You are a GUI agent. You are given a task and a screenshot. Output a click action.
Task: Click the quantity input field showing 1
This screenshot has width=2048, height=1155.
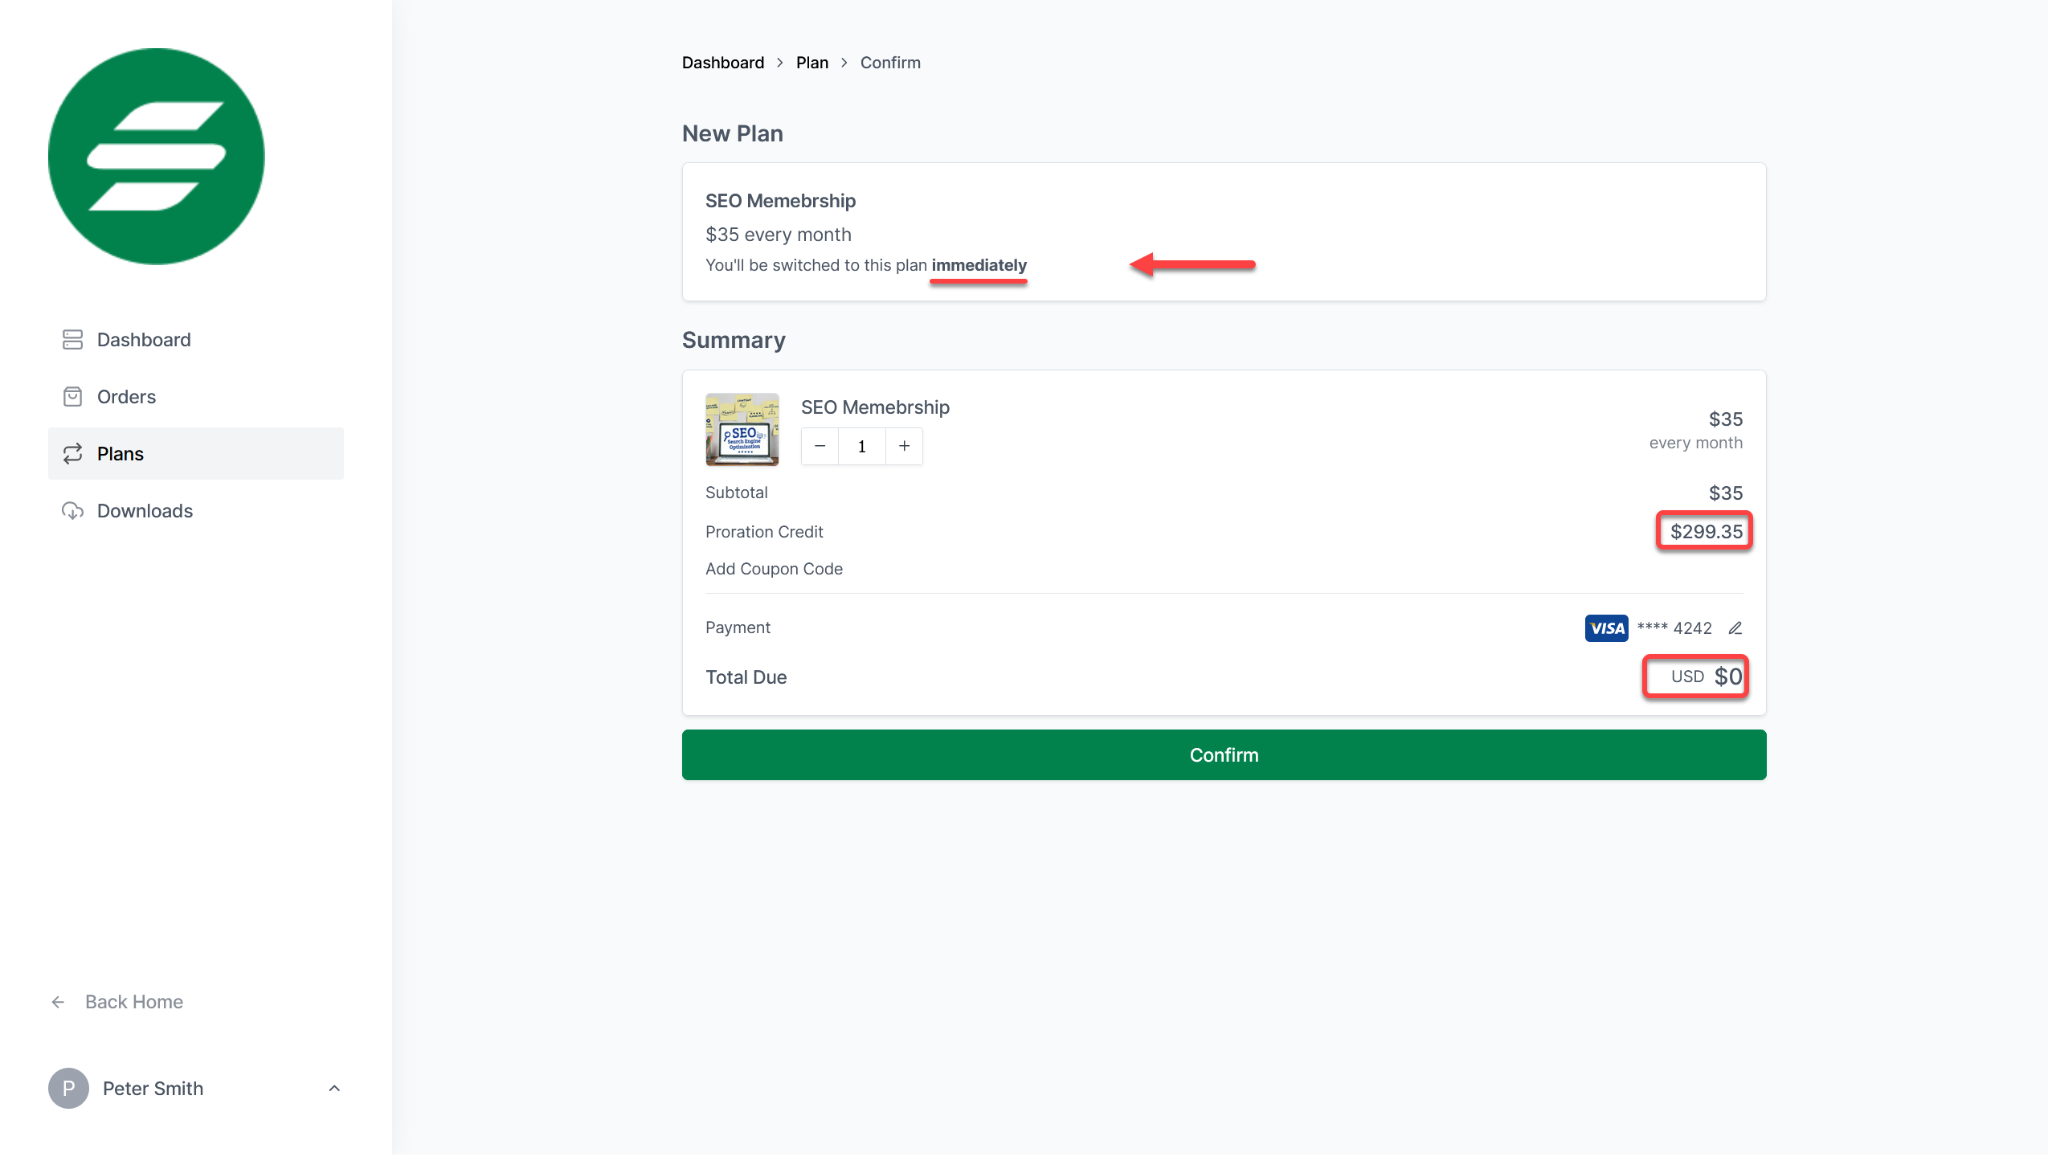pyautogui.click(x=861, y=446)
